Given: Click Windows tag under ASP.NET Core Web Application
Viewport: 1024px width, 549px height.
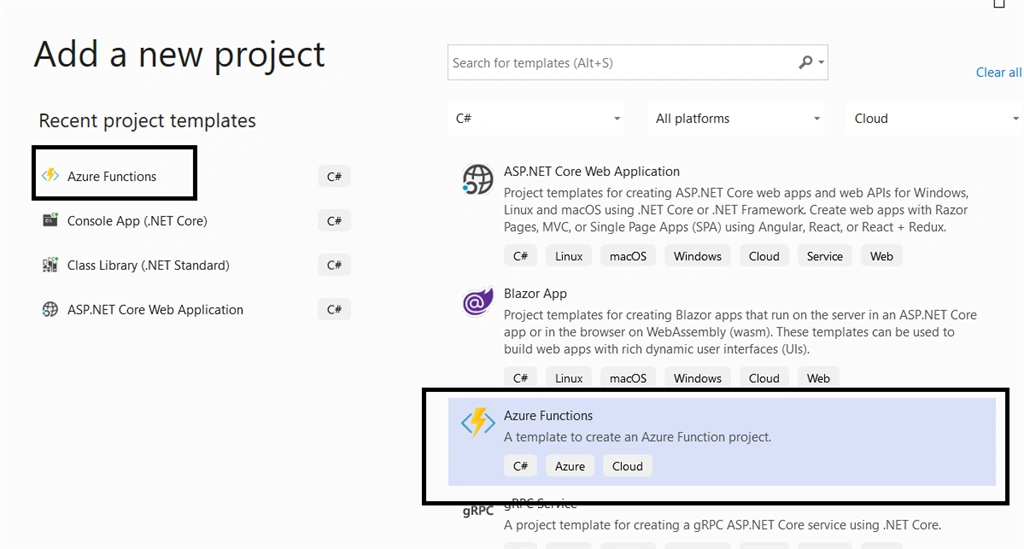Looking at the screenshot, I should tap(697, 256).
